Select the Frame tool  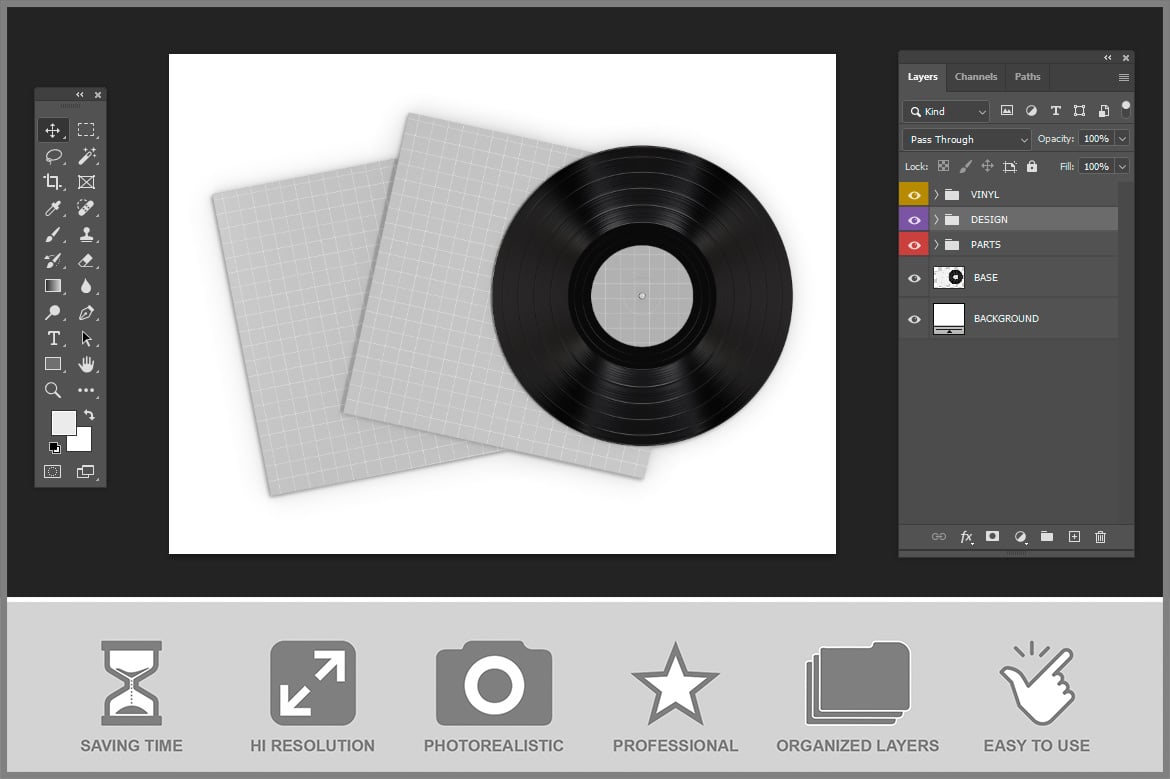87,182
